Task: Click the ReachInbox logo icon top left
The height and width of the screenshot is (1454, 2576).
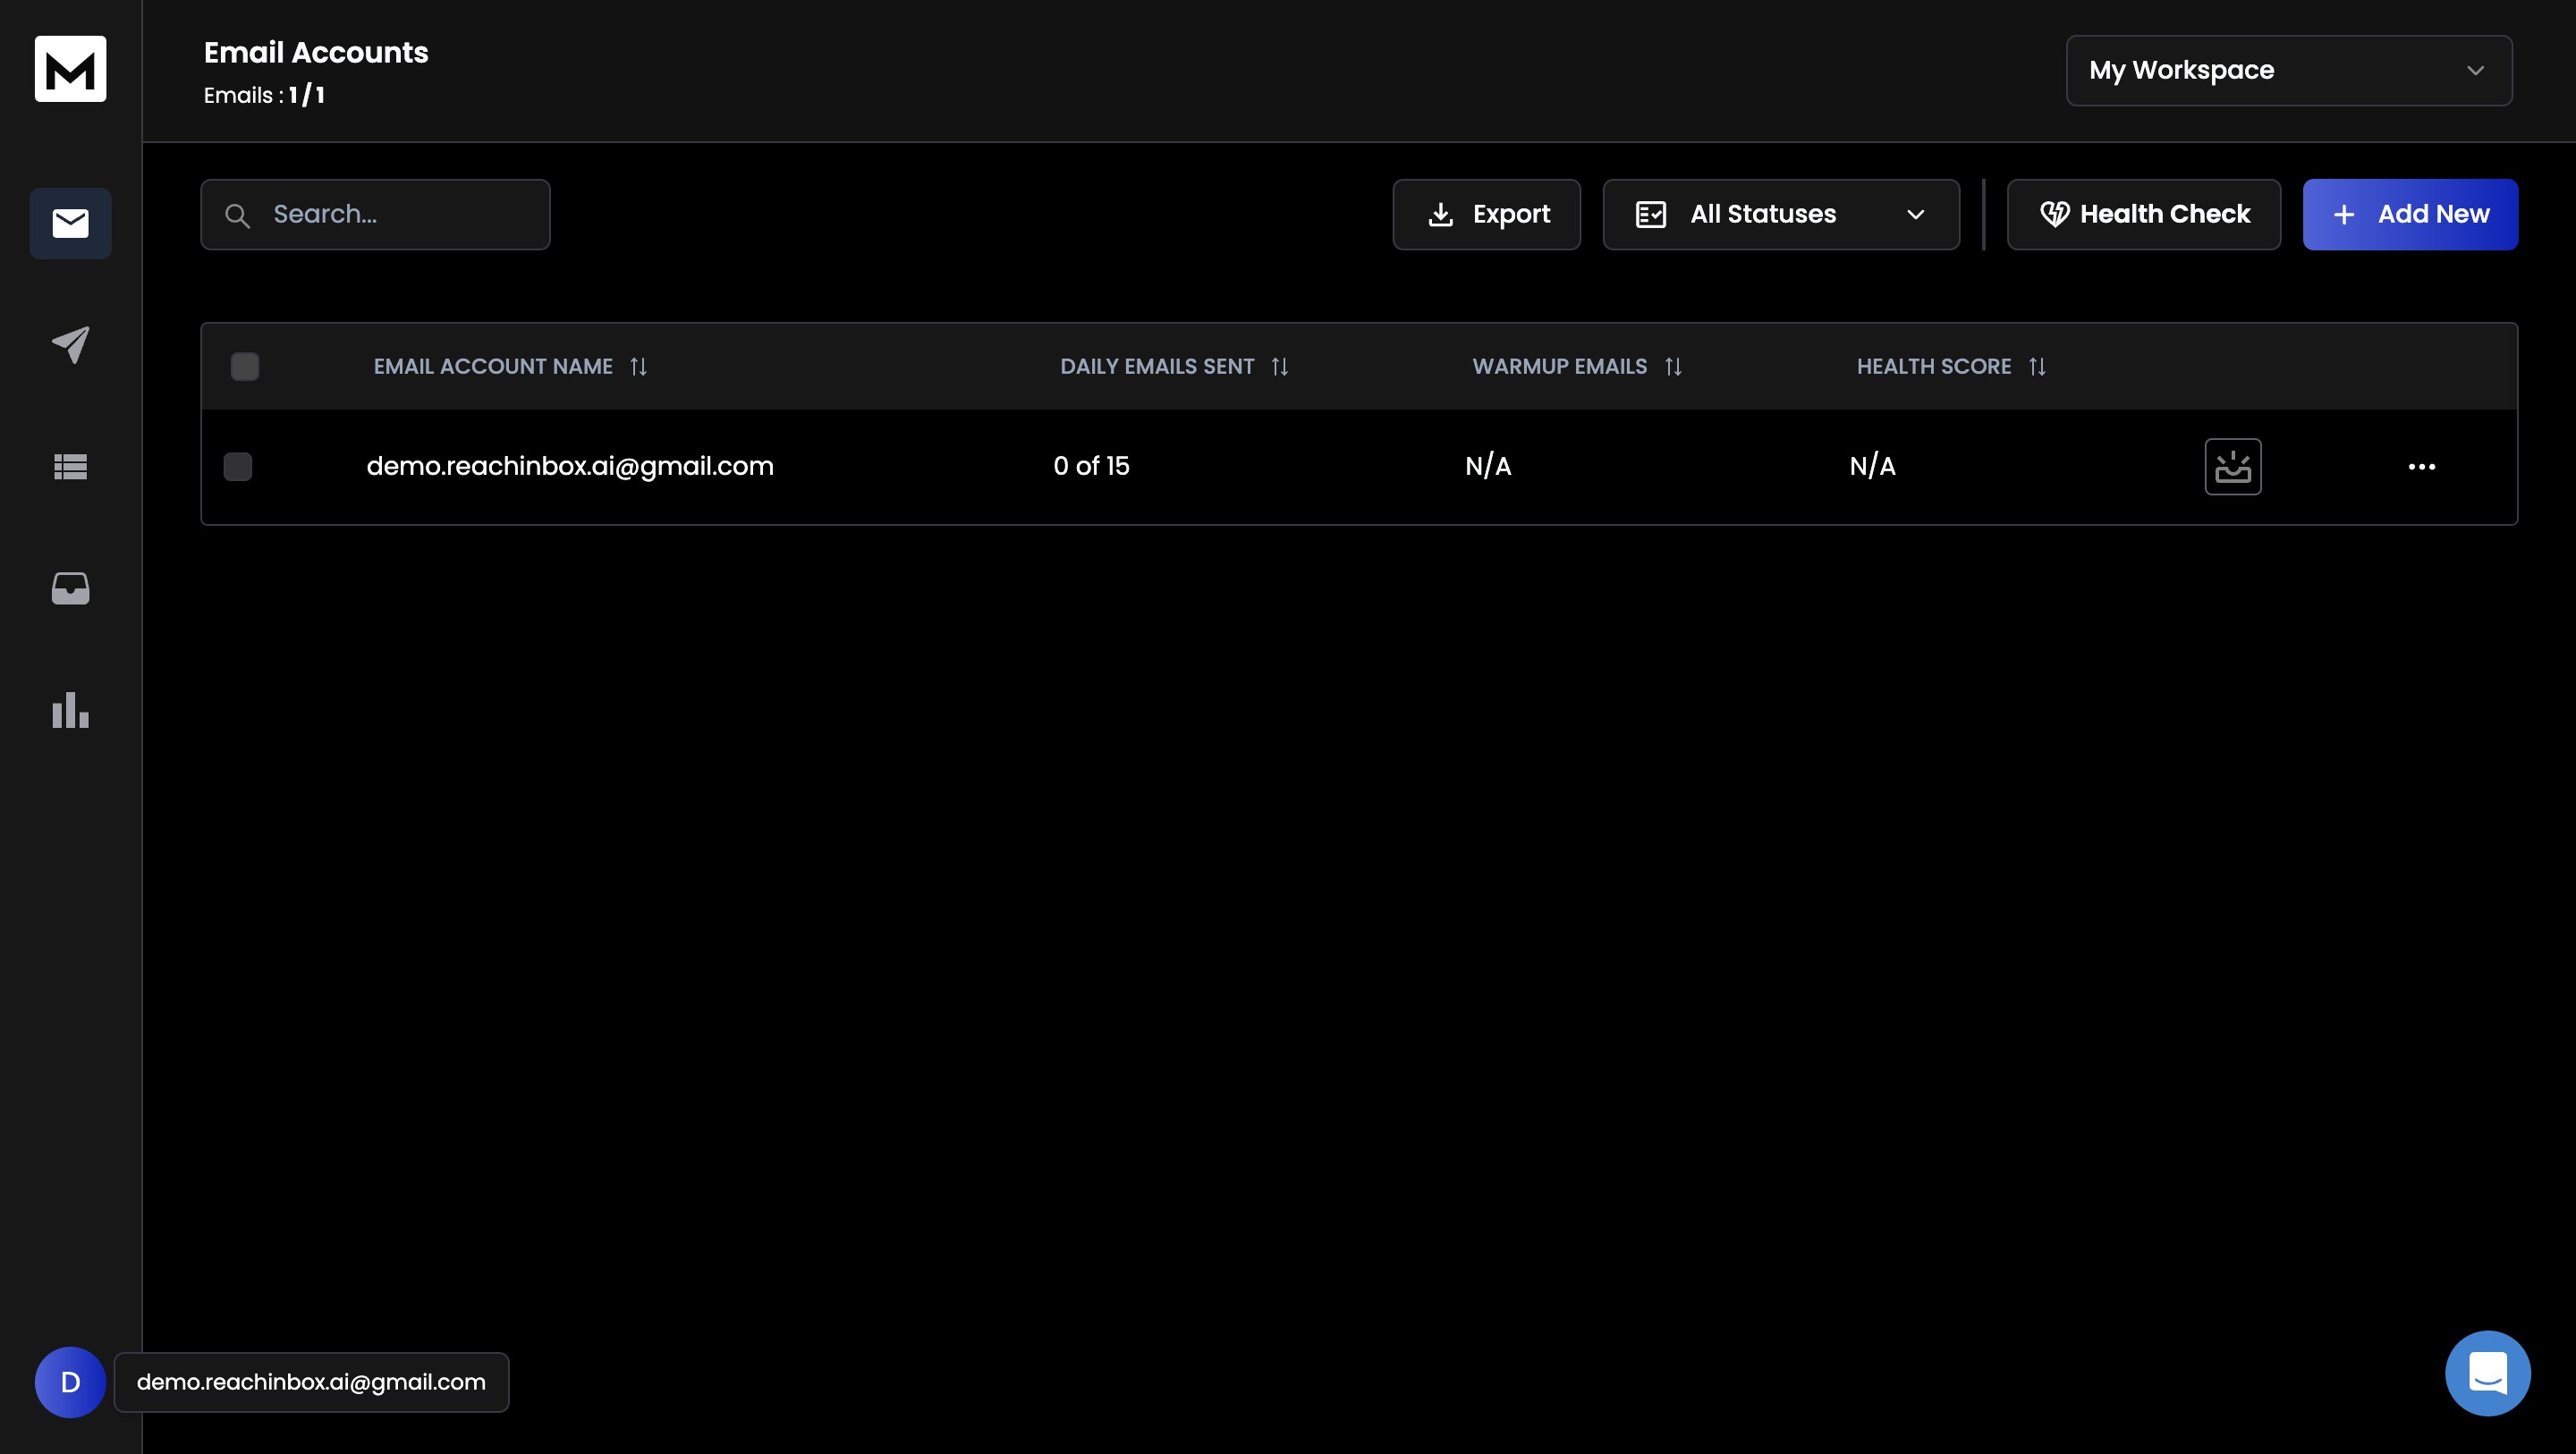Action: click(71, 69)
